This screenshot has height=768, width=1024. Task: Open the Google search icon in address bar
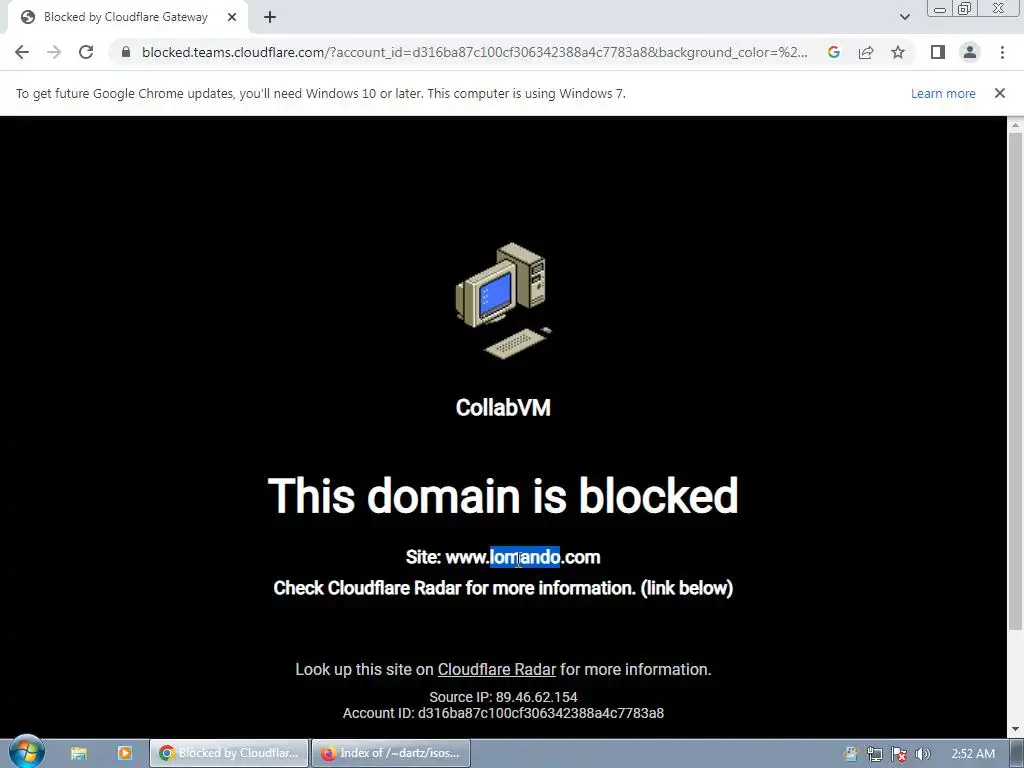click(833, 52)
